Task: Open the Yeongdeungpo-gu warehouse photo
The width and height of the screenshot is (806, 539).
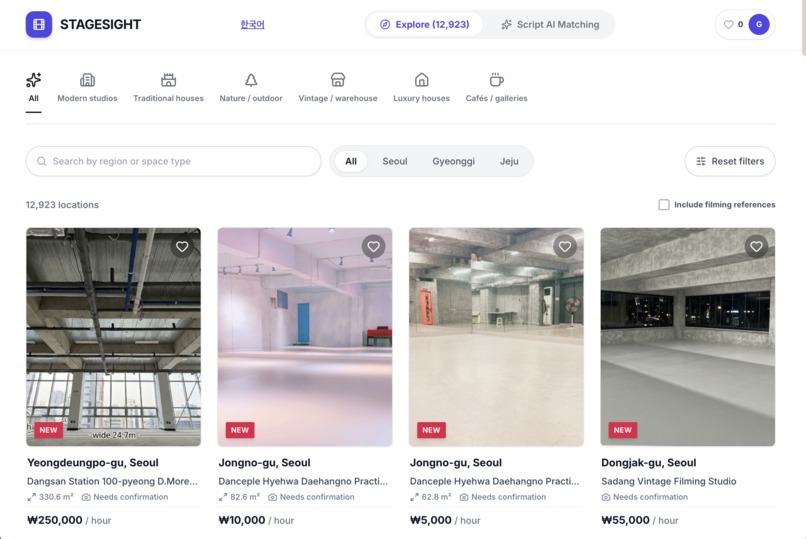Action: [114, 337]
